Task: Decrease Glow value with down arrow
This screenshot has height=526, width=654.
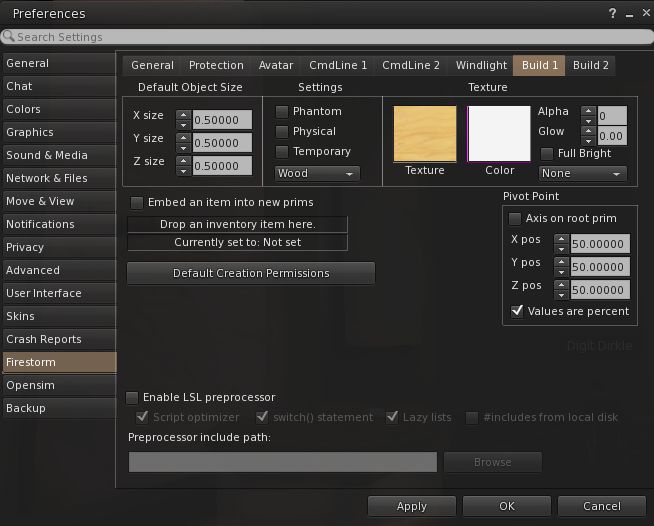Action: 589,141
